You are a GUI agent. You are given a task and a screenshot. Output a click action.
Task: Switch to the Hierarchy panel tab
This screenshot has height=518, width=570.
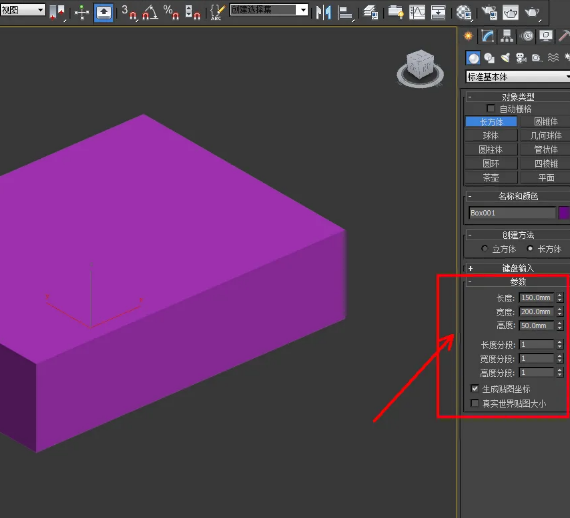[x=507, y=36]
